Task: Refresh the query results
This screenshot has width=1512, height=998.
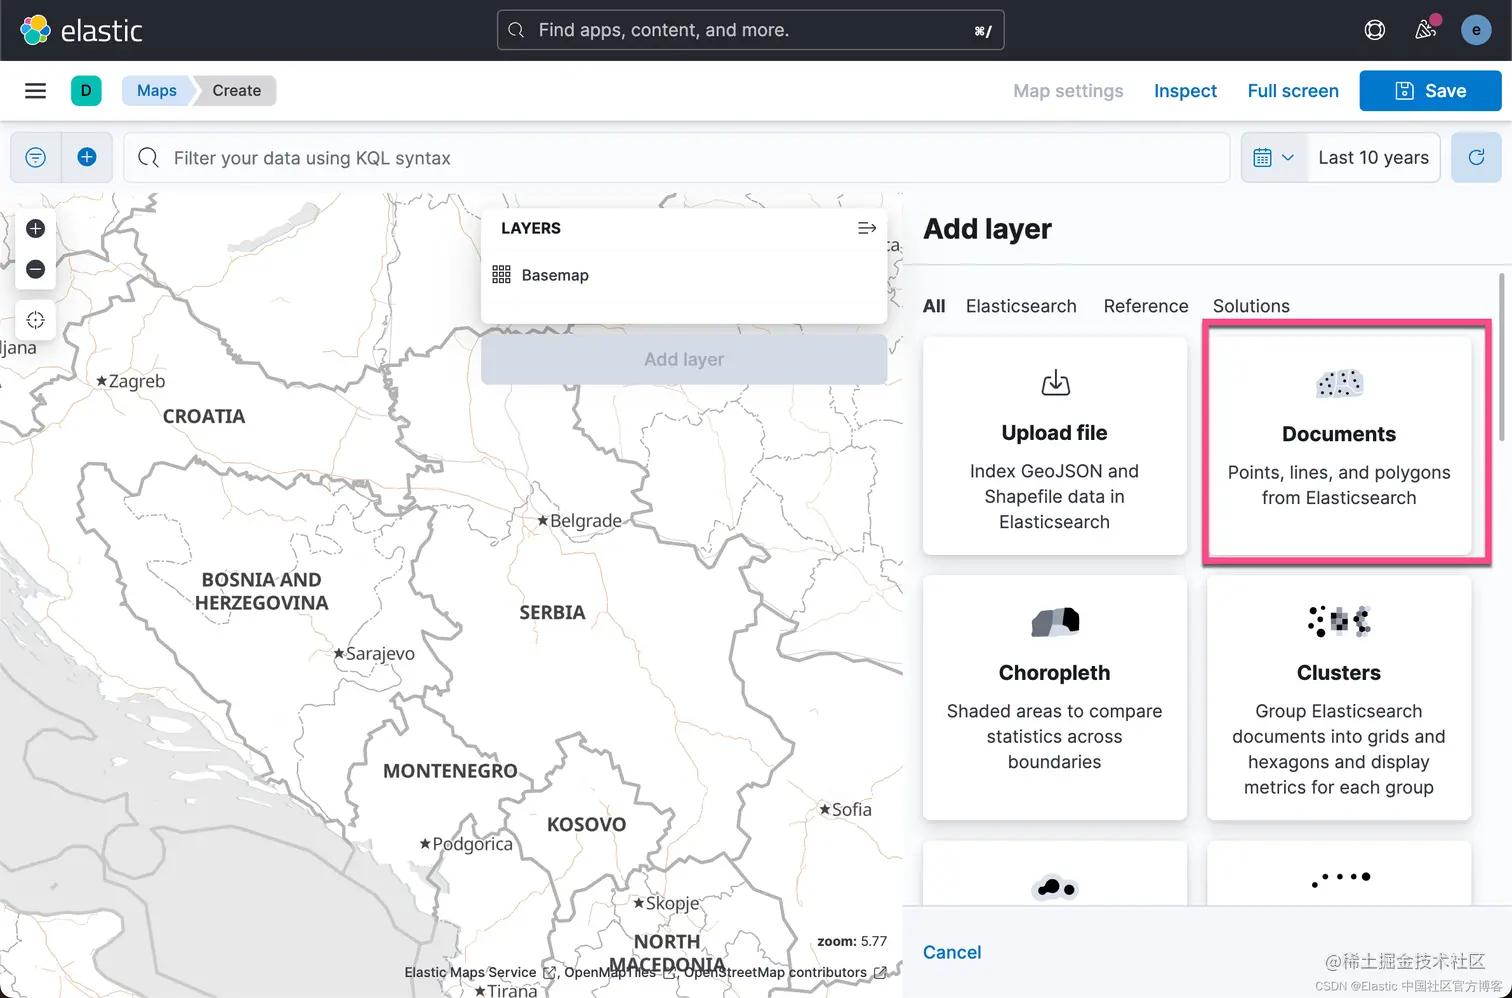Action: pyautogui.click(x=1476, y=158)
